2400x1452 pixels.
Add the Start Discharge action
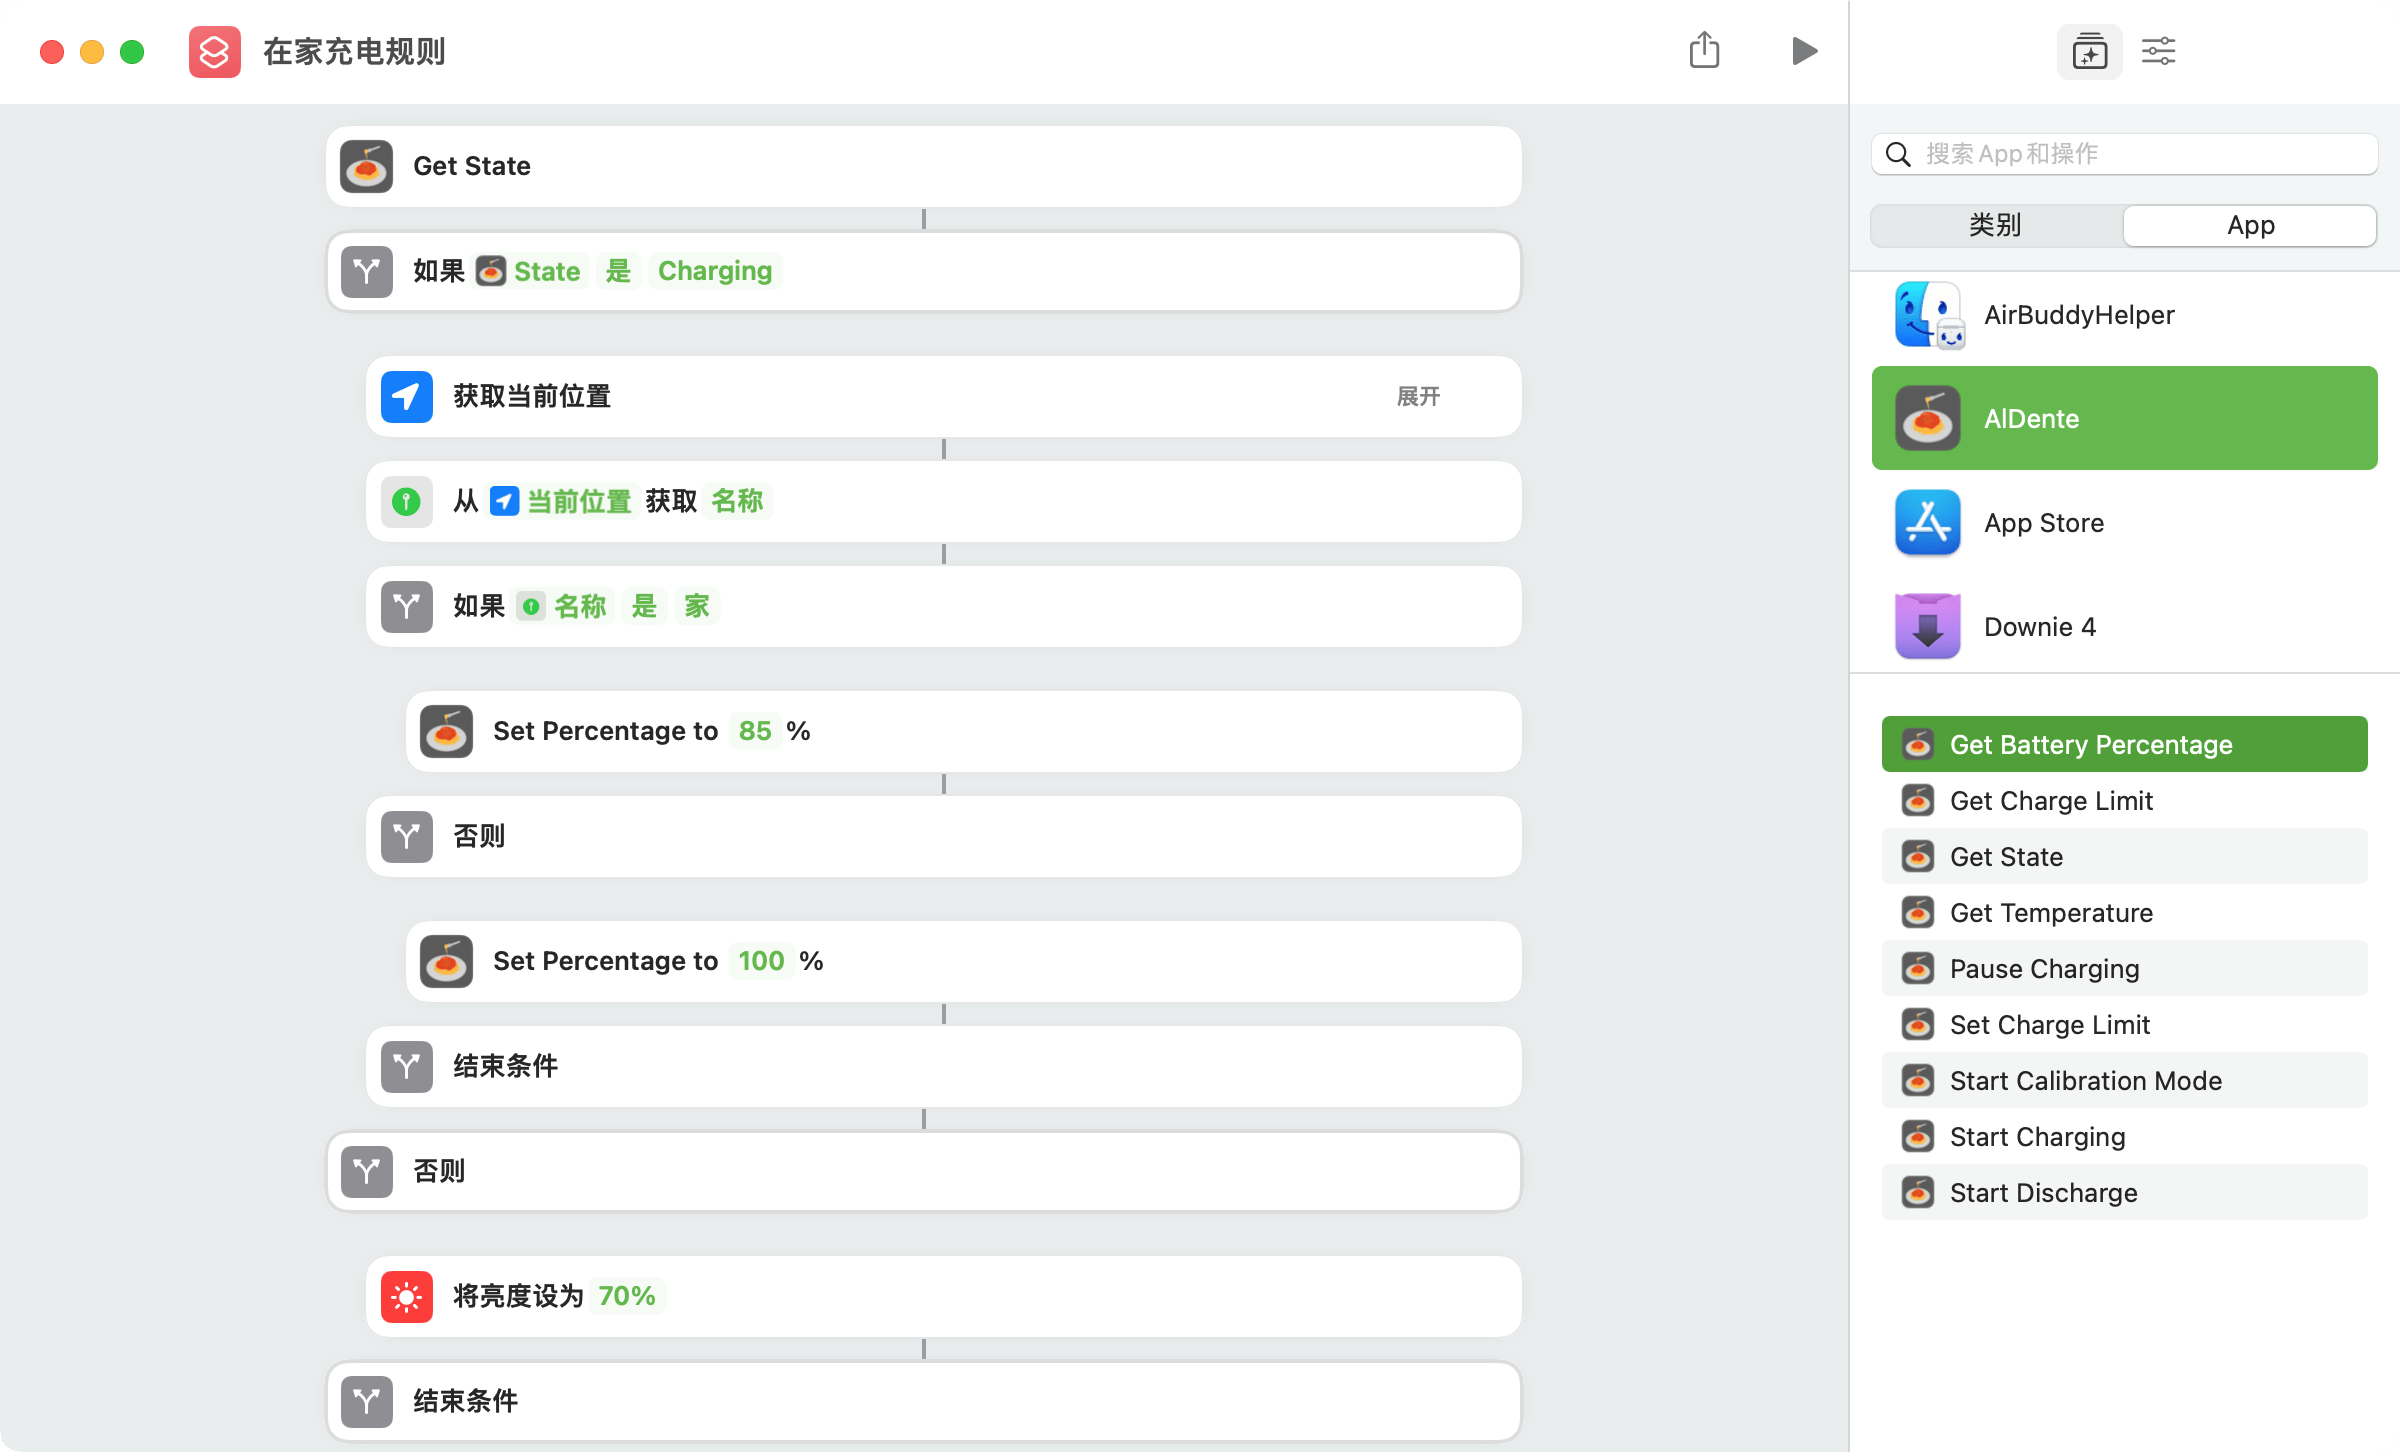coord(2043,1193)
